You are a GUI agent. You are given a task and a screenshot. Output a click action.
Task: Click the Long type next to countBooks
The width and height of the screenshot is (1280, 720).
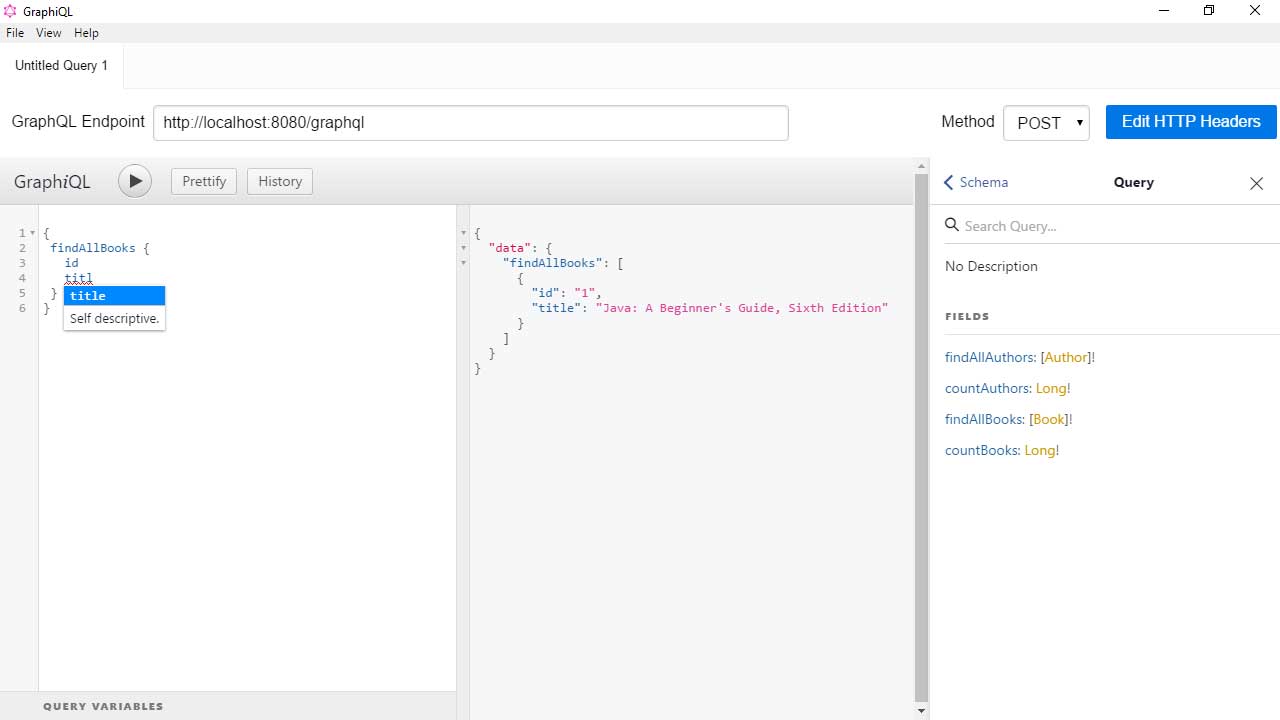(x=1039, y=450)
